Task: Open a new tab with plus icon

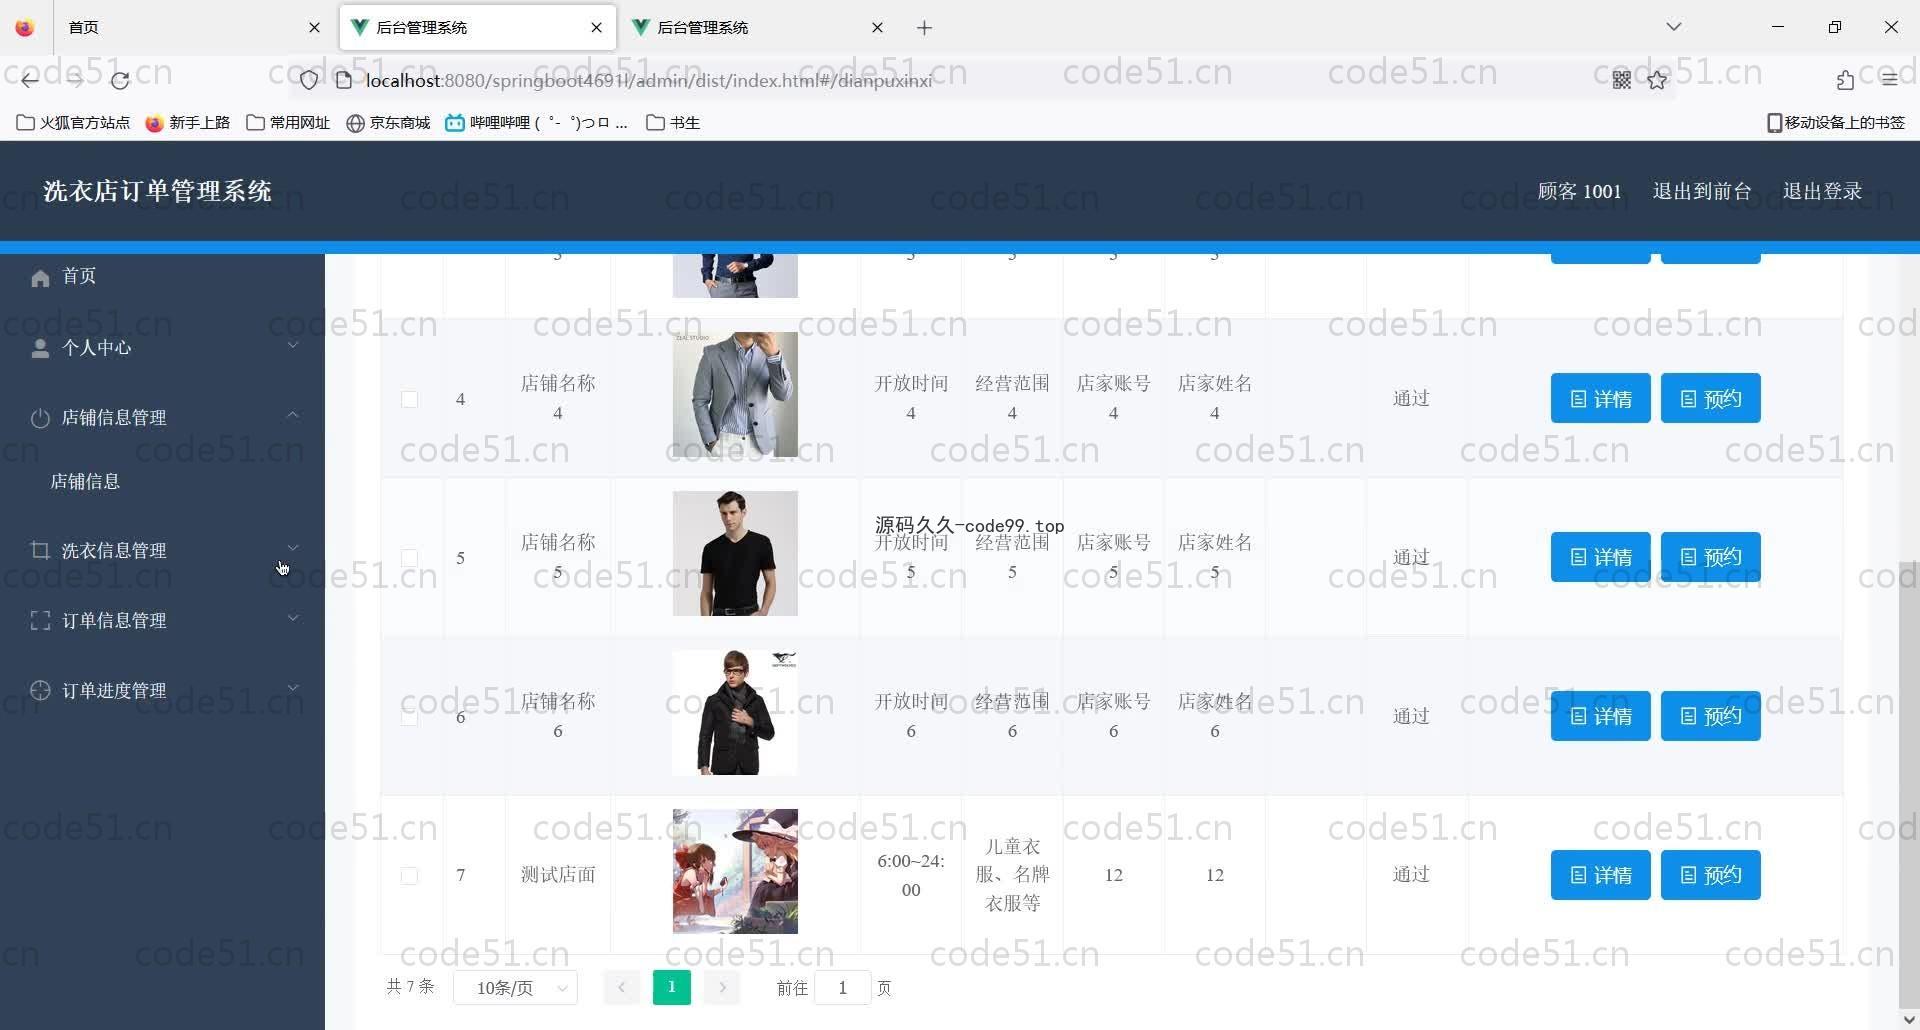Action: 924,28
